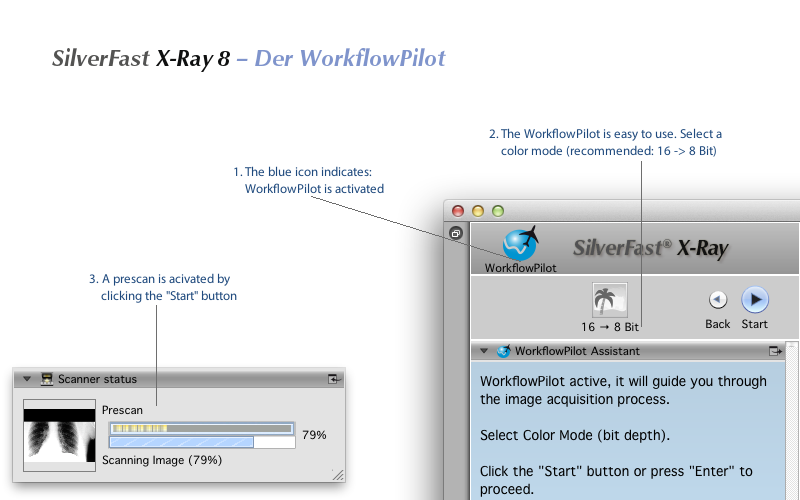Dock the Scanner status panel
800x500 pixels.
coord(334,379)
